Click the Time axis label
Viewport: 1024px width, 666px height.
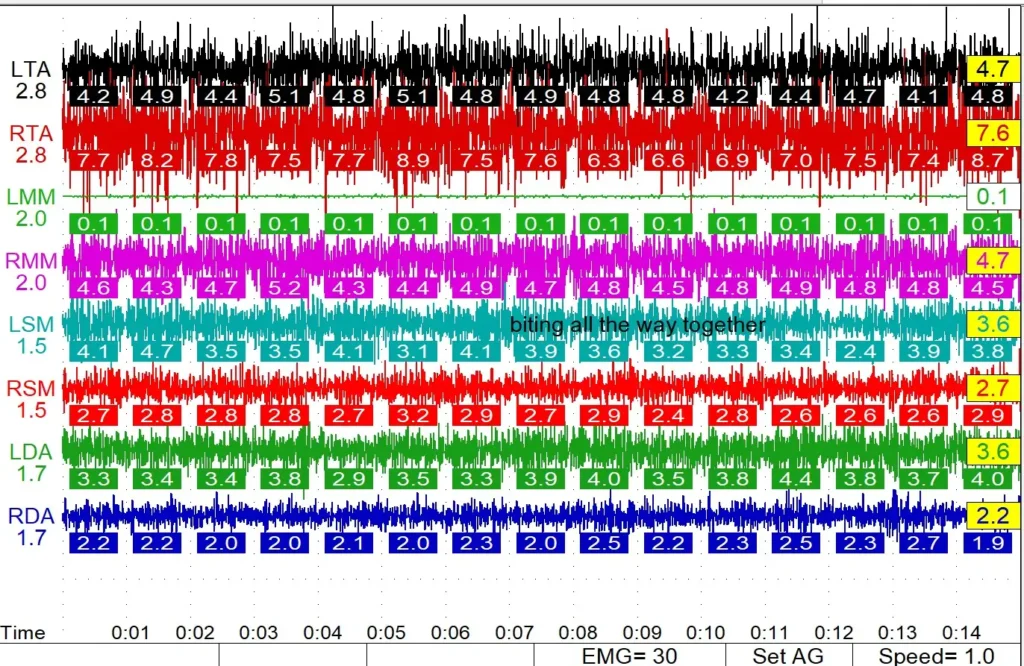click(23, 633)
